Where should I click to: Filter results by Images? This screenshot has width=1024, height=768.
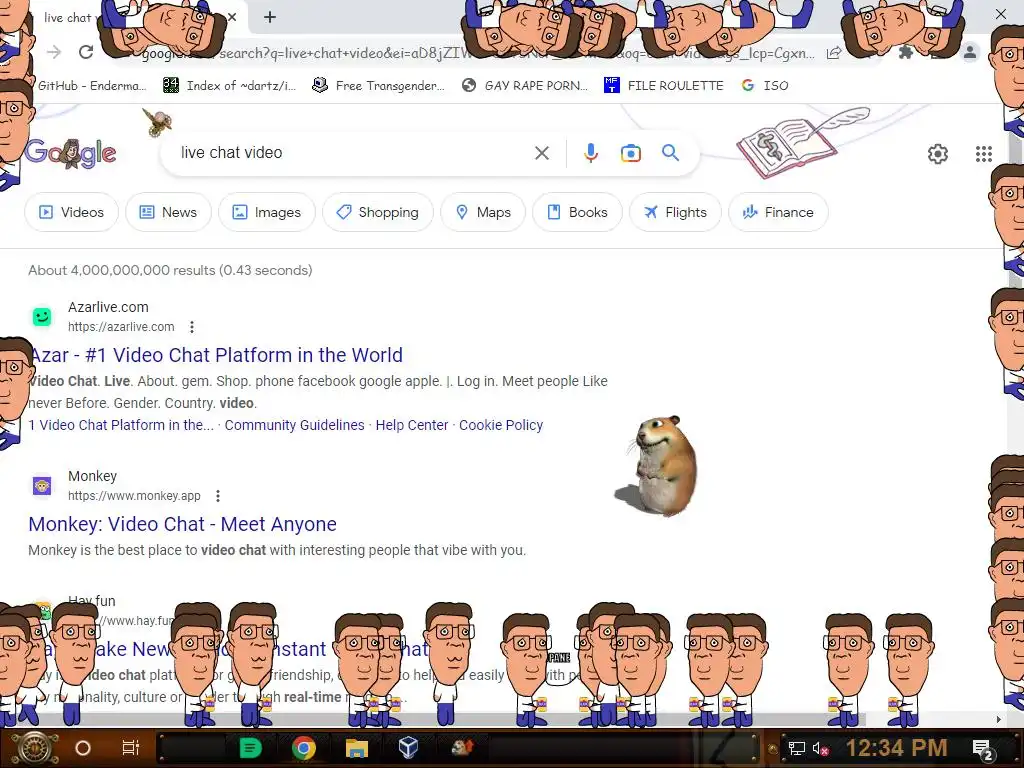tap(266, 212)
